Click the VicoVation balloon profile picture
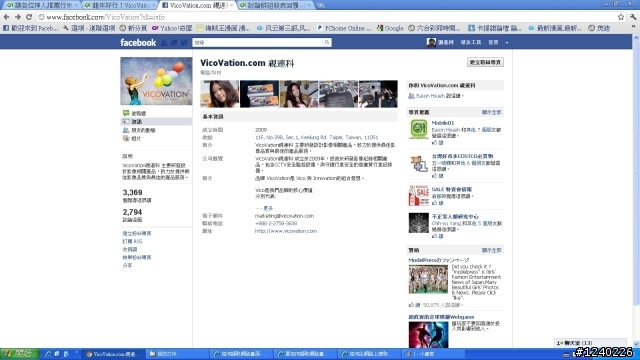 point(156,81)
